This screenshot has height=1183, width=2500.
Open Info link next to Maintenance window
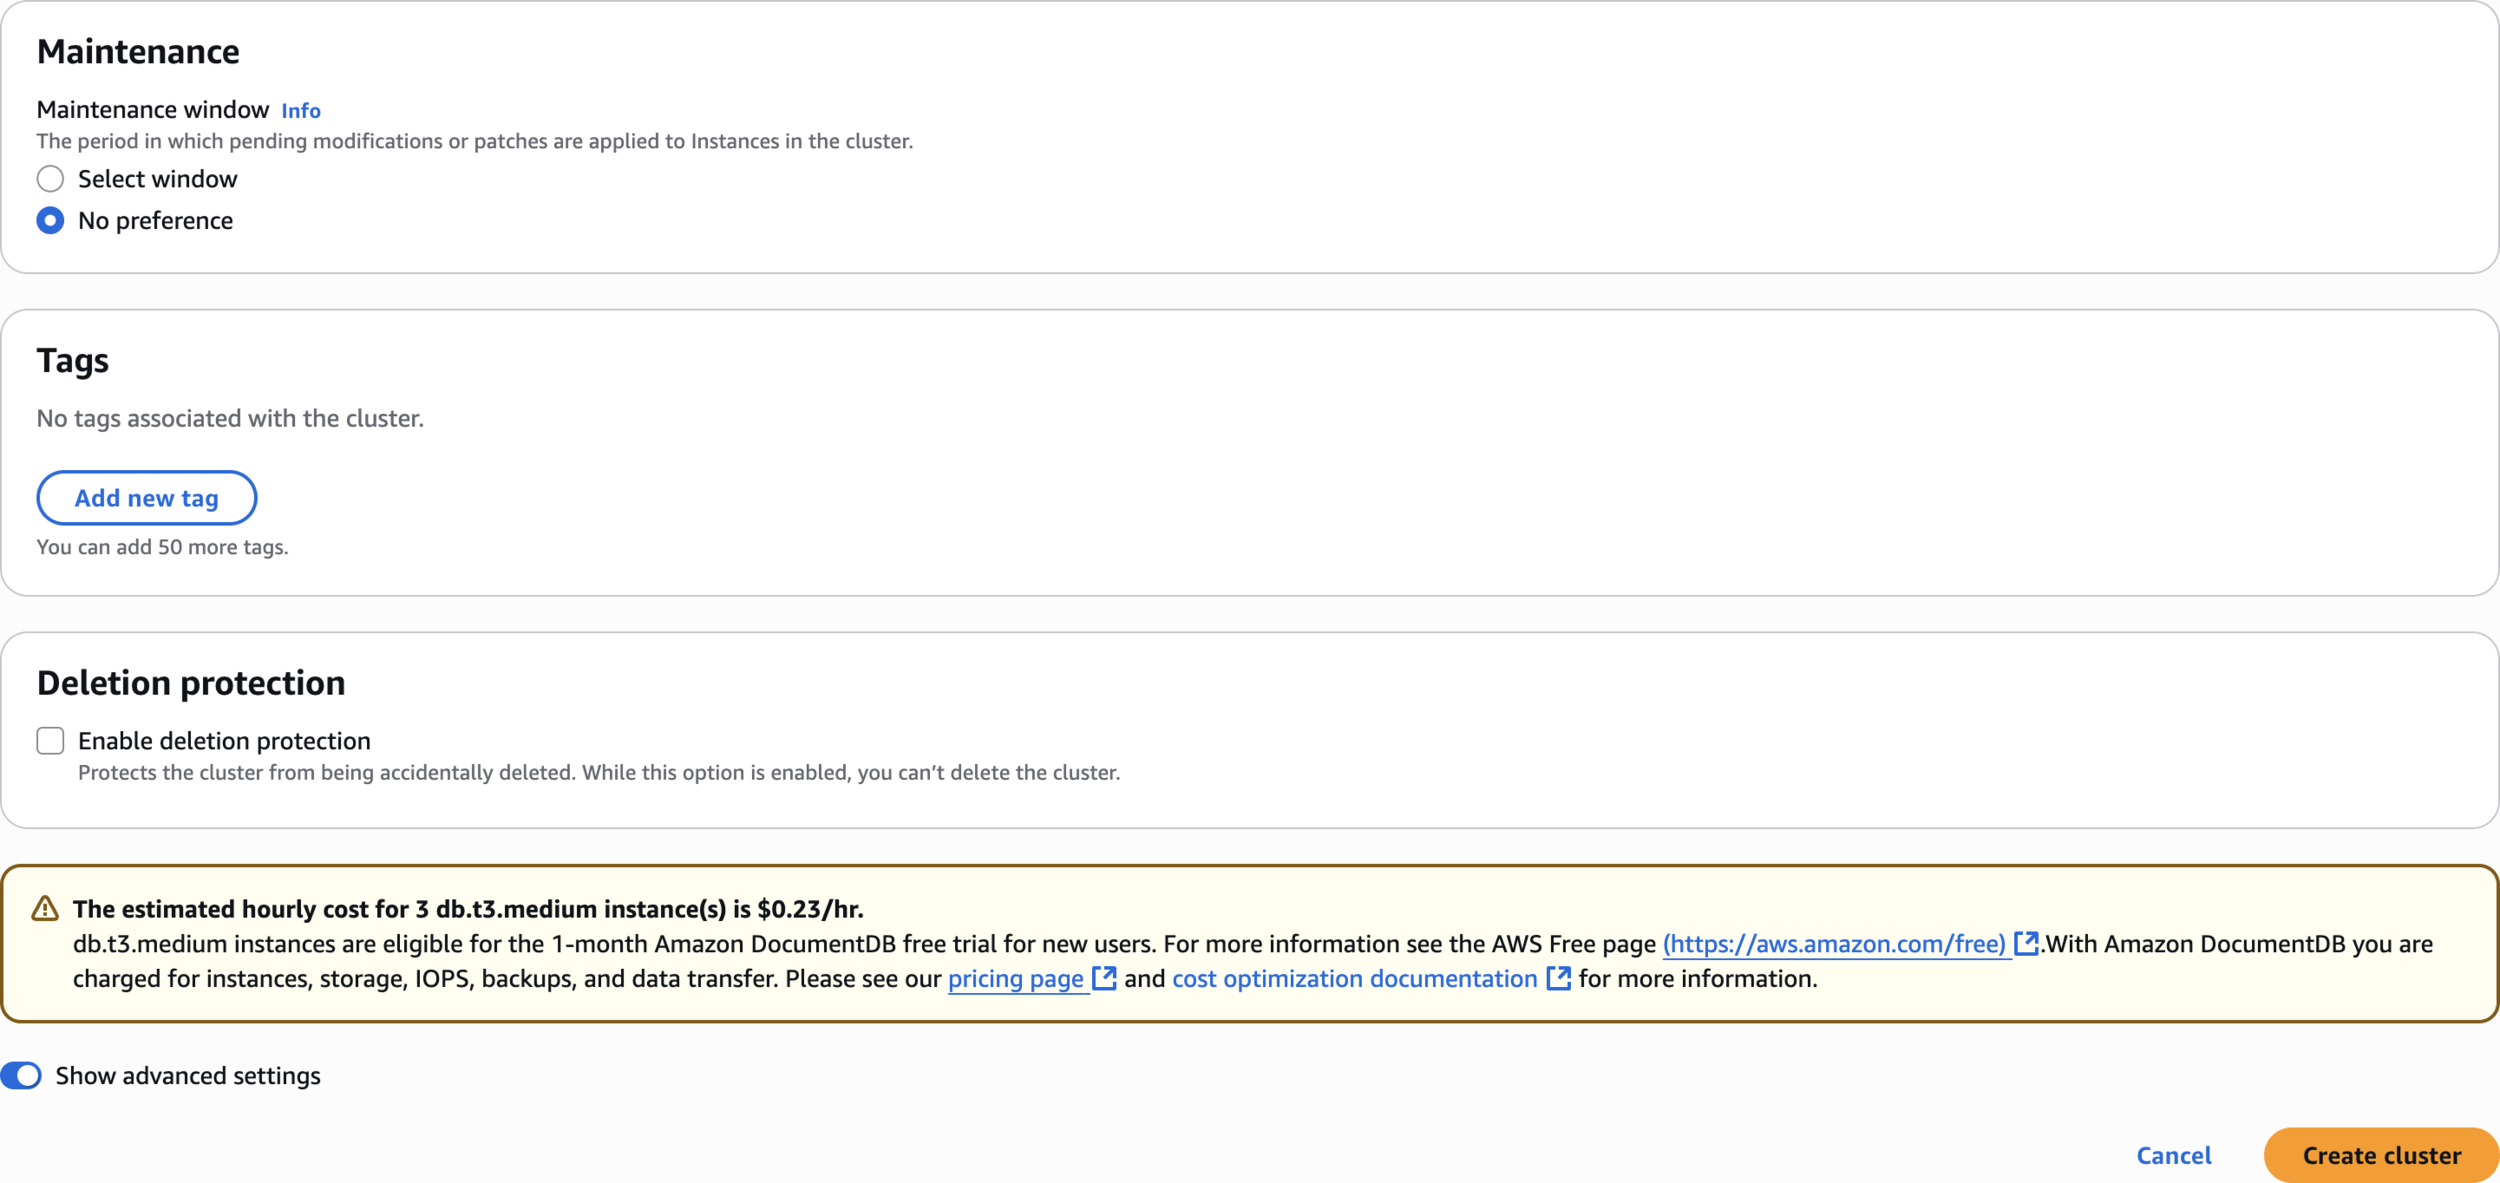[300, 111]
